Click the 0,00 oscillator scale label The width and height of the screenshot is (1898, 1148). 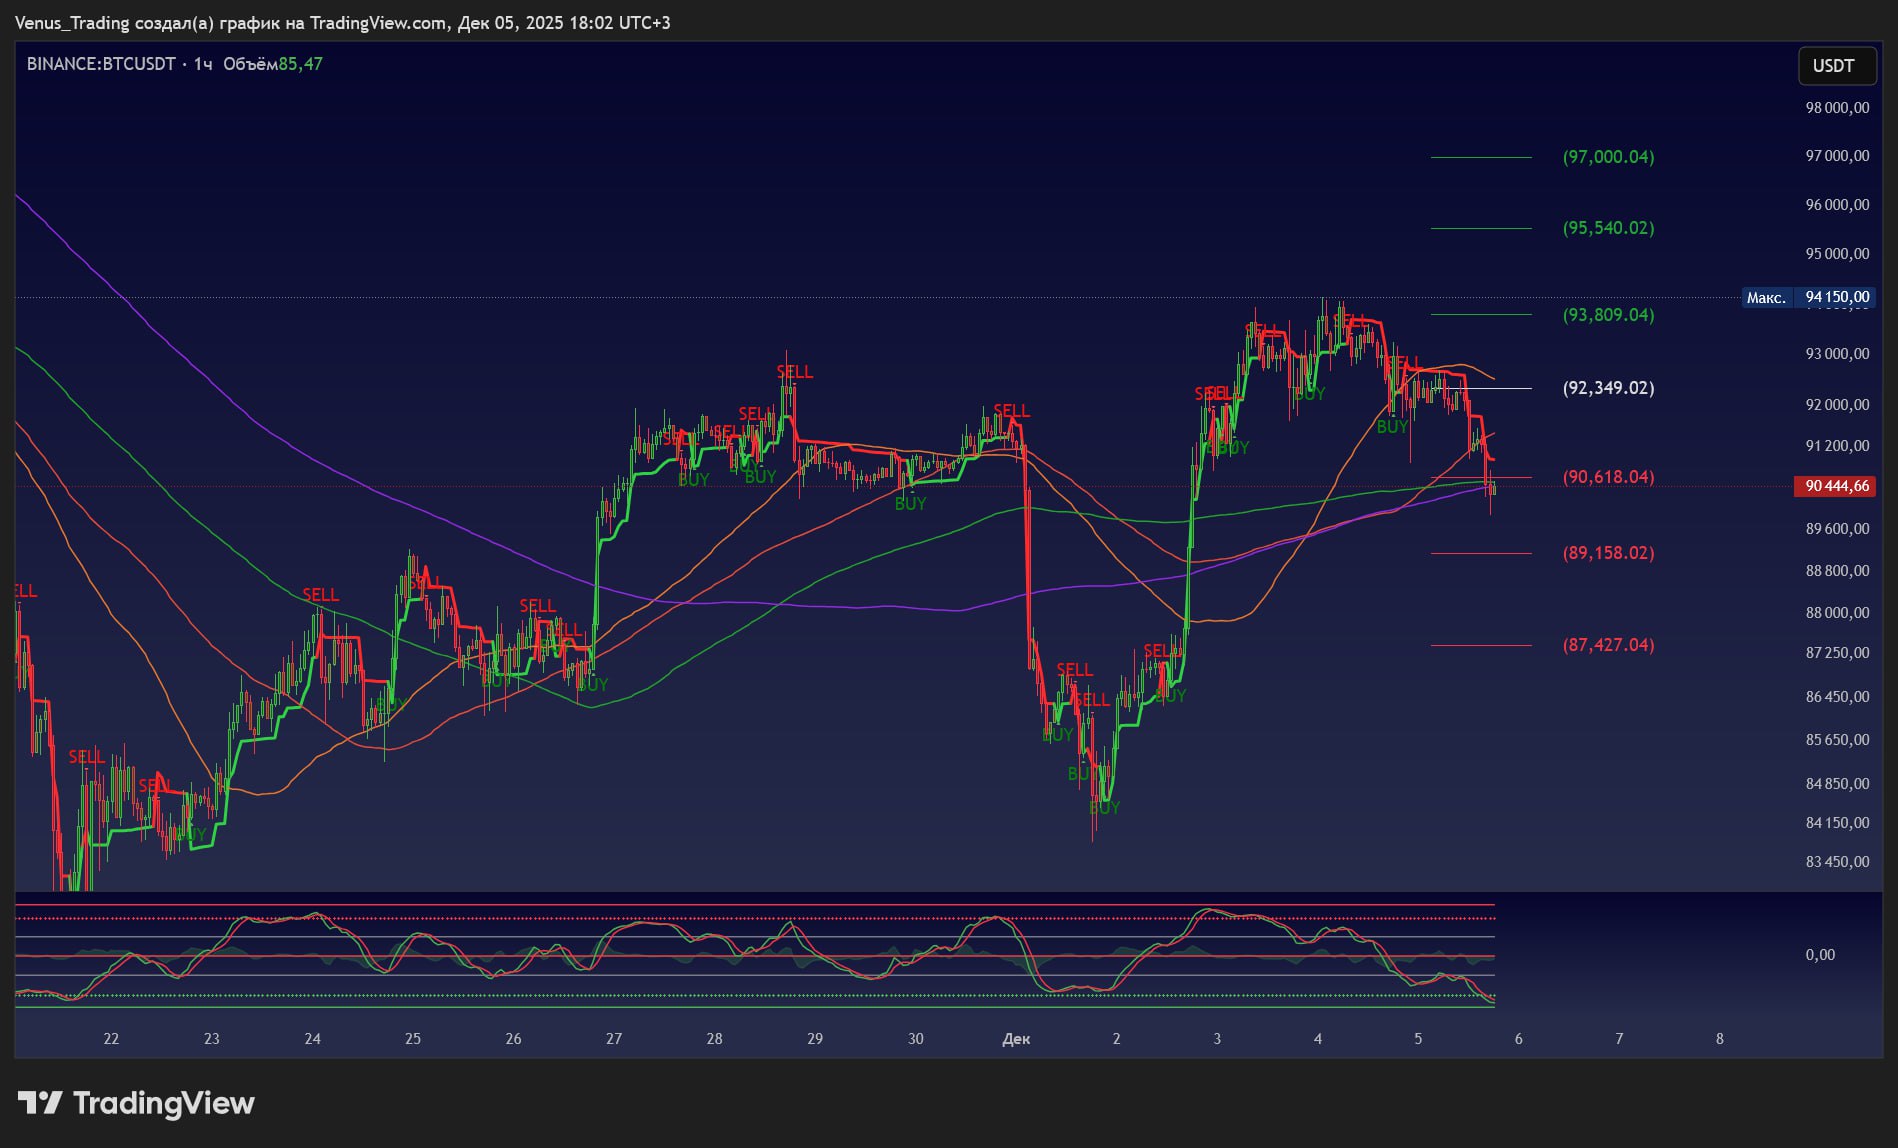[1820, 955]
